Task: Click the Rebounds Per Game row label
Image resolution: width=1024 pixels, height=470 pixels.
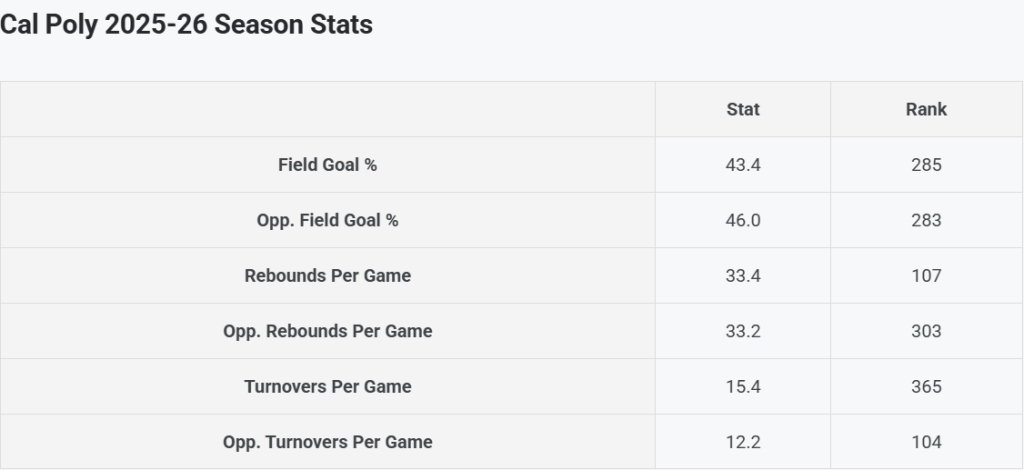Action: (x=327, y=276)
